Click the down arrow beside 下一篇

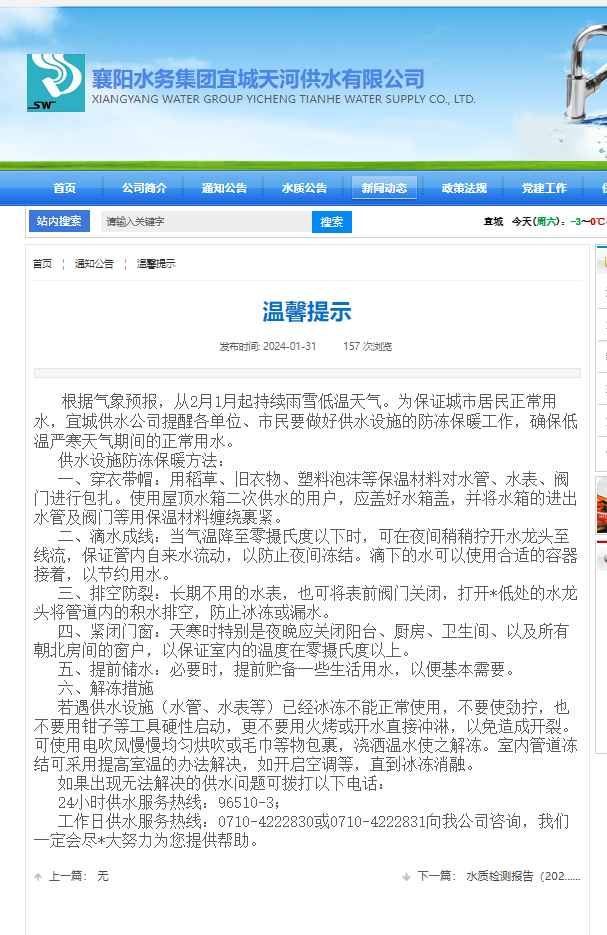(x=406, y=876)
